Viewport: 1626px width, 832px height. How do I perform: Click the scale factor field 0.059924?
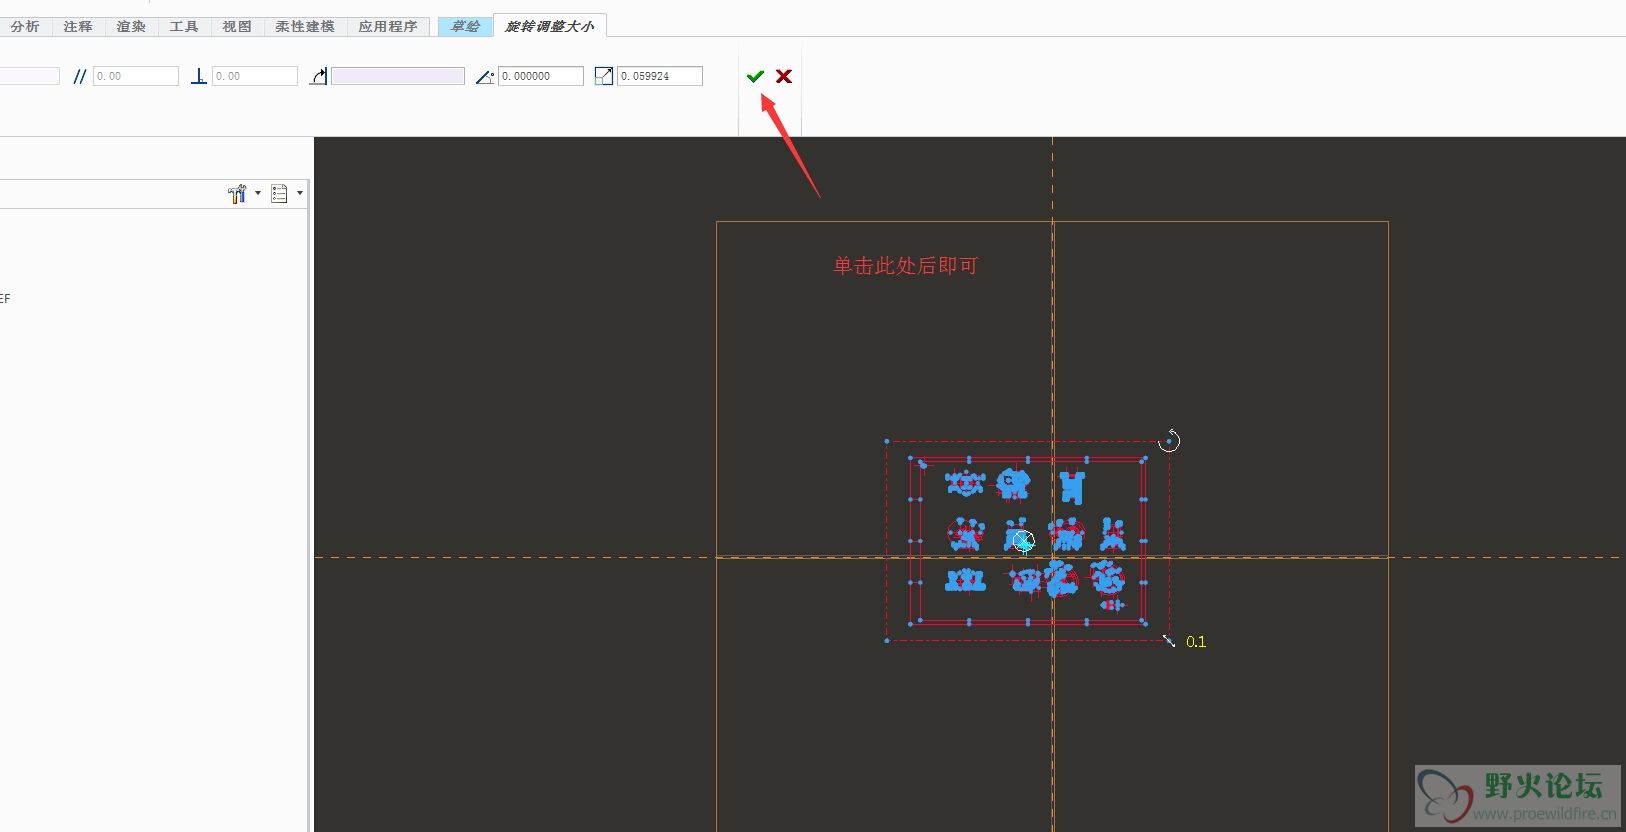pos(660,76)
